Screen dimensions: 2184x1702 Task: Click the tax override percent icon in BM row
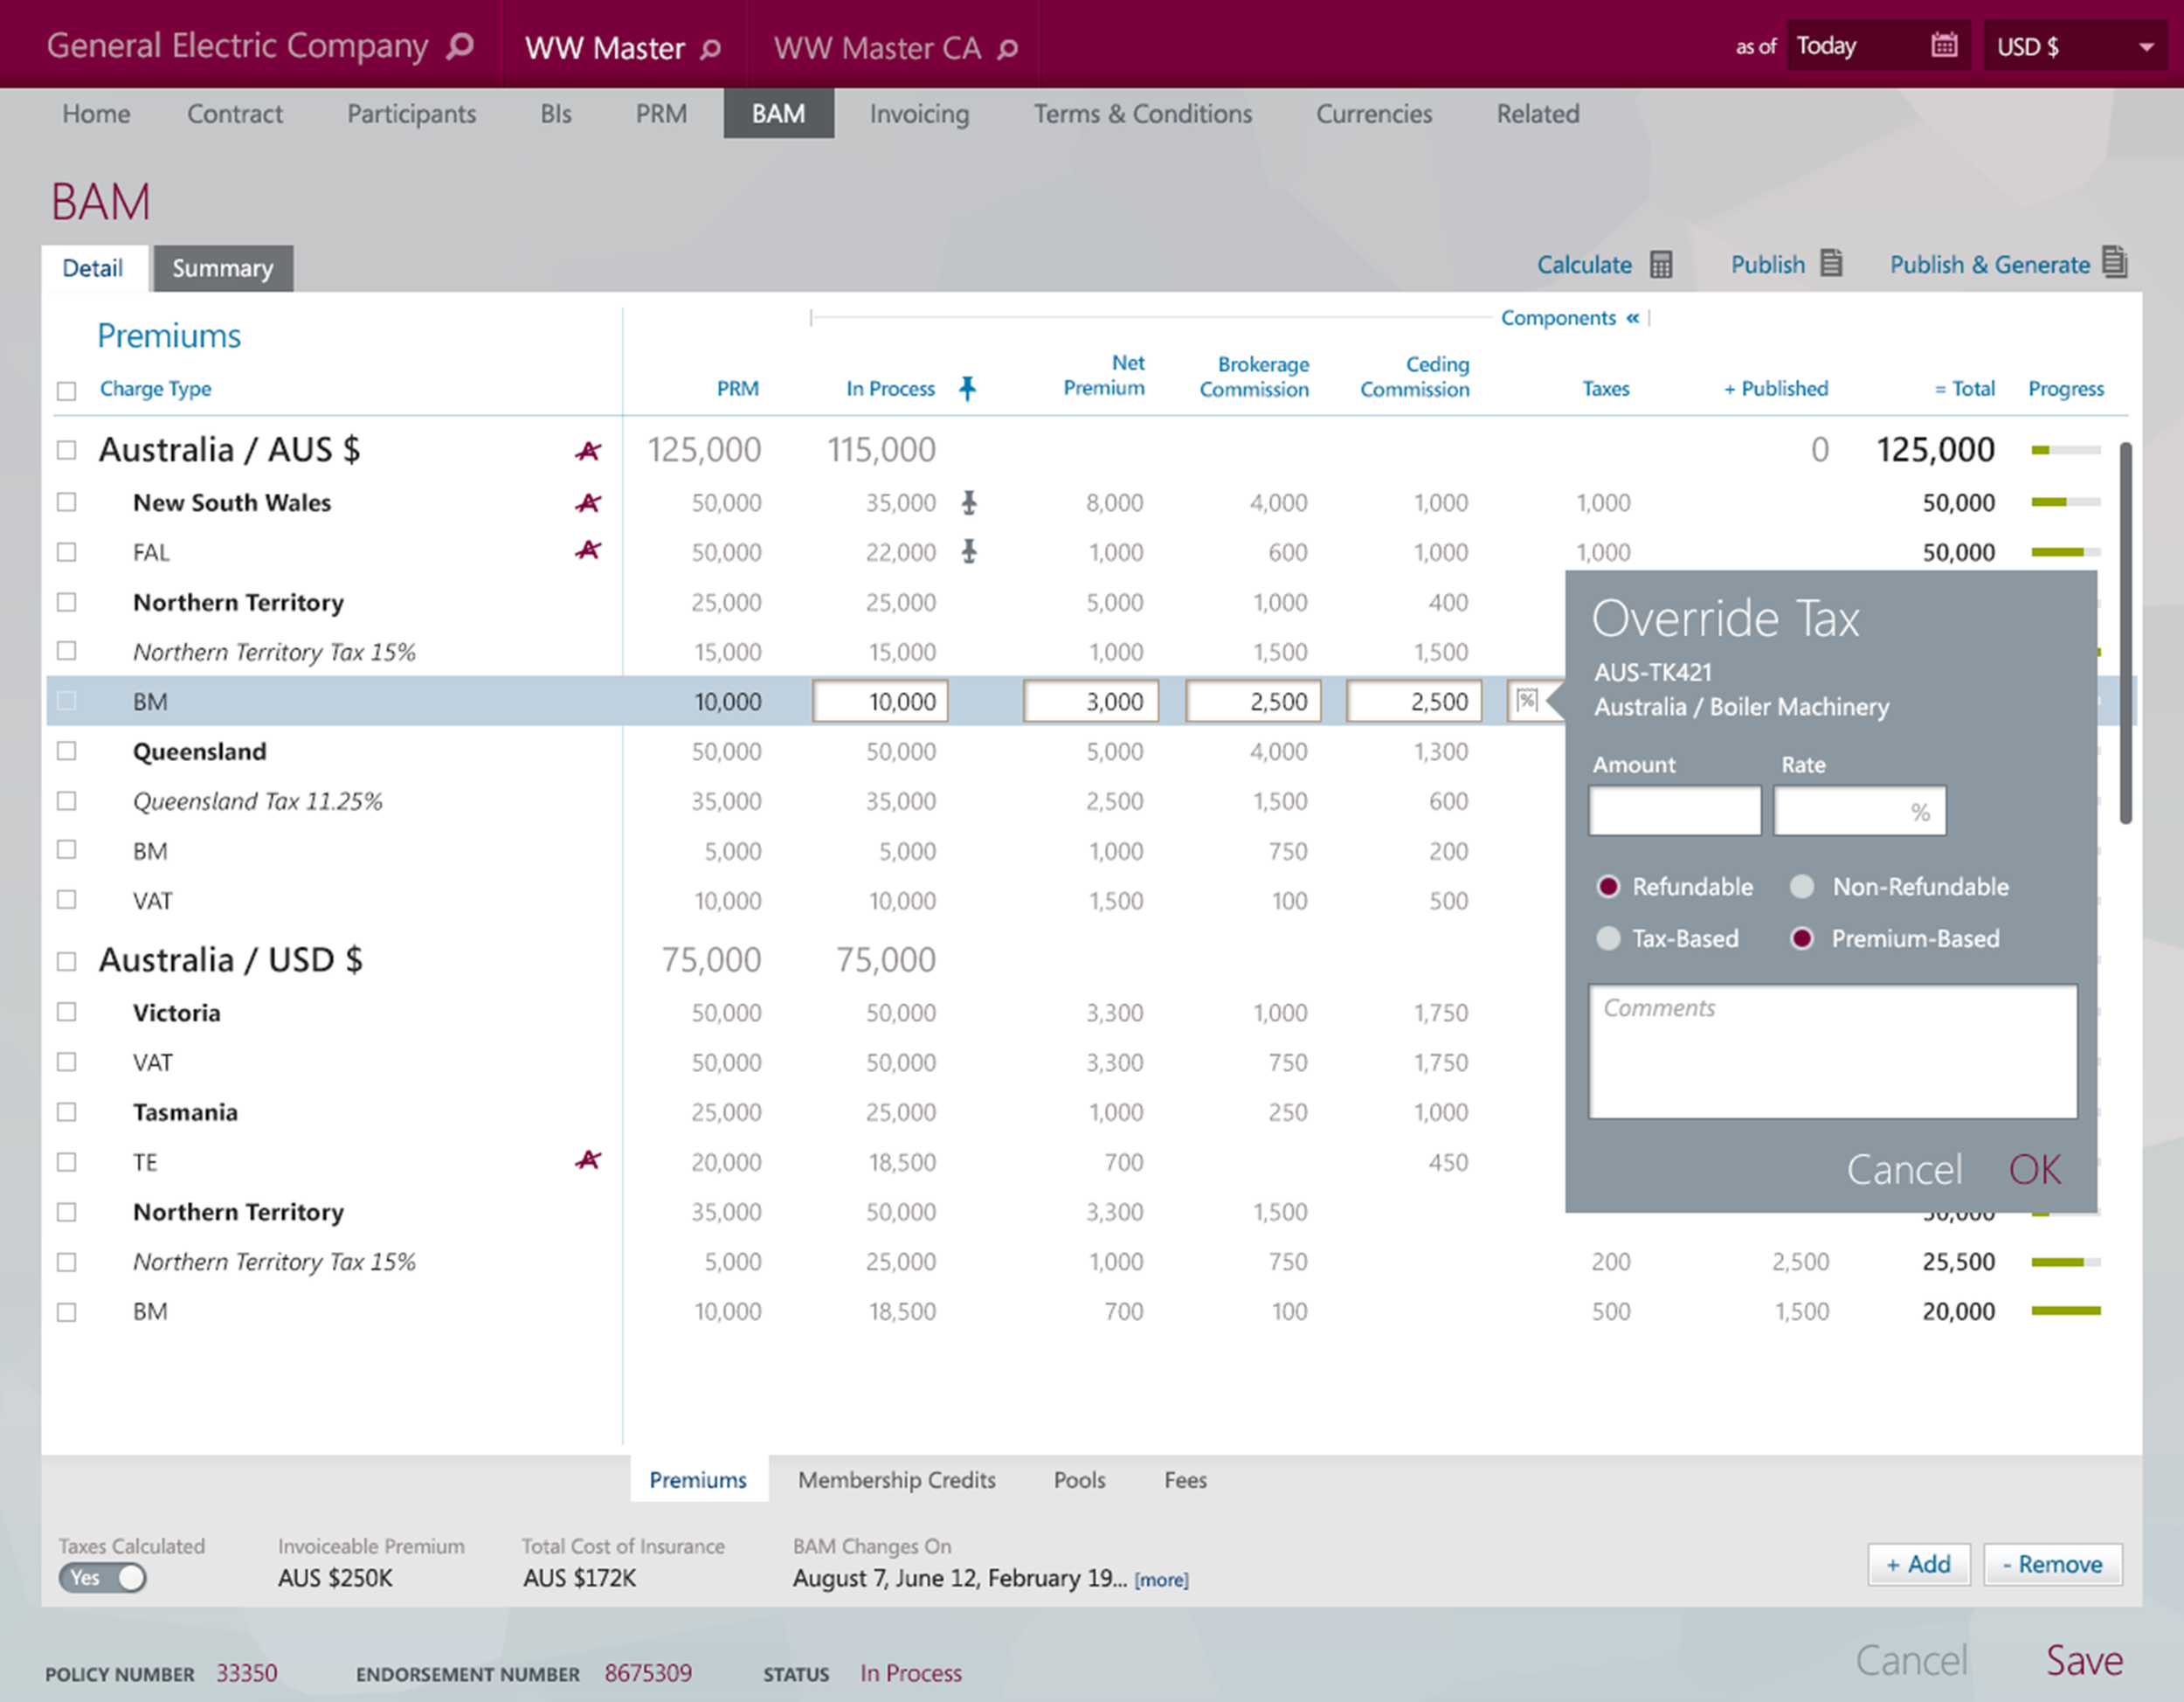coord(1526,700)
